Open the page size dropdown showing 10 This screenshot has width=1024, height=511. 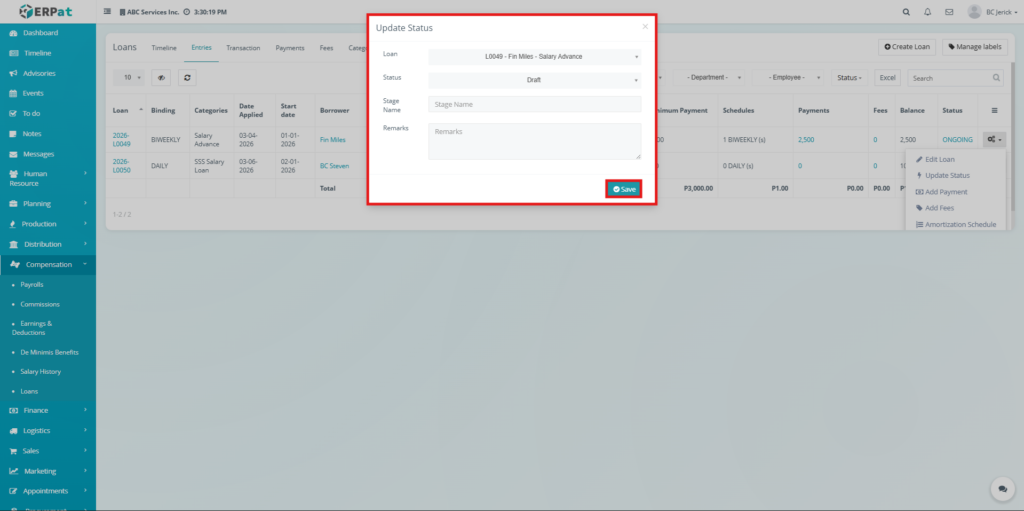click(129, 78)
